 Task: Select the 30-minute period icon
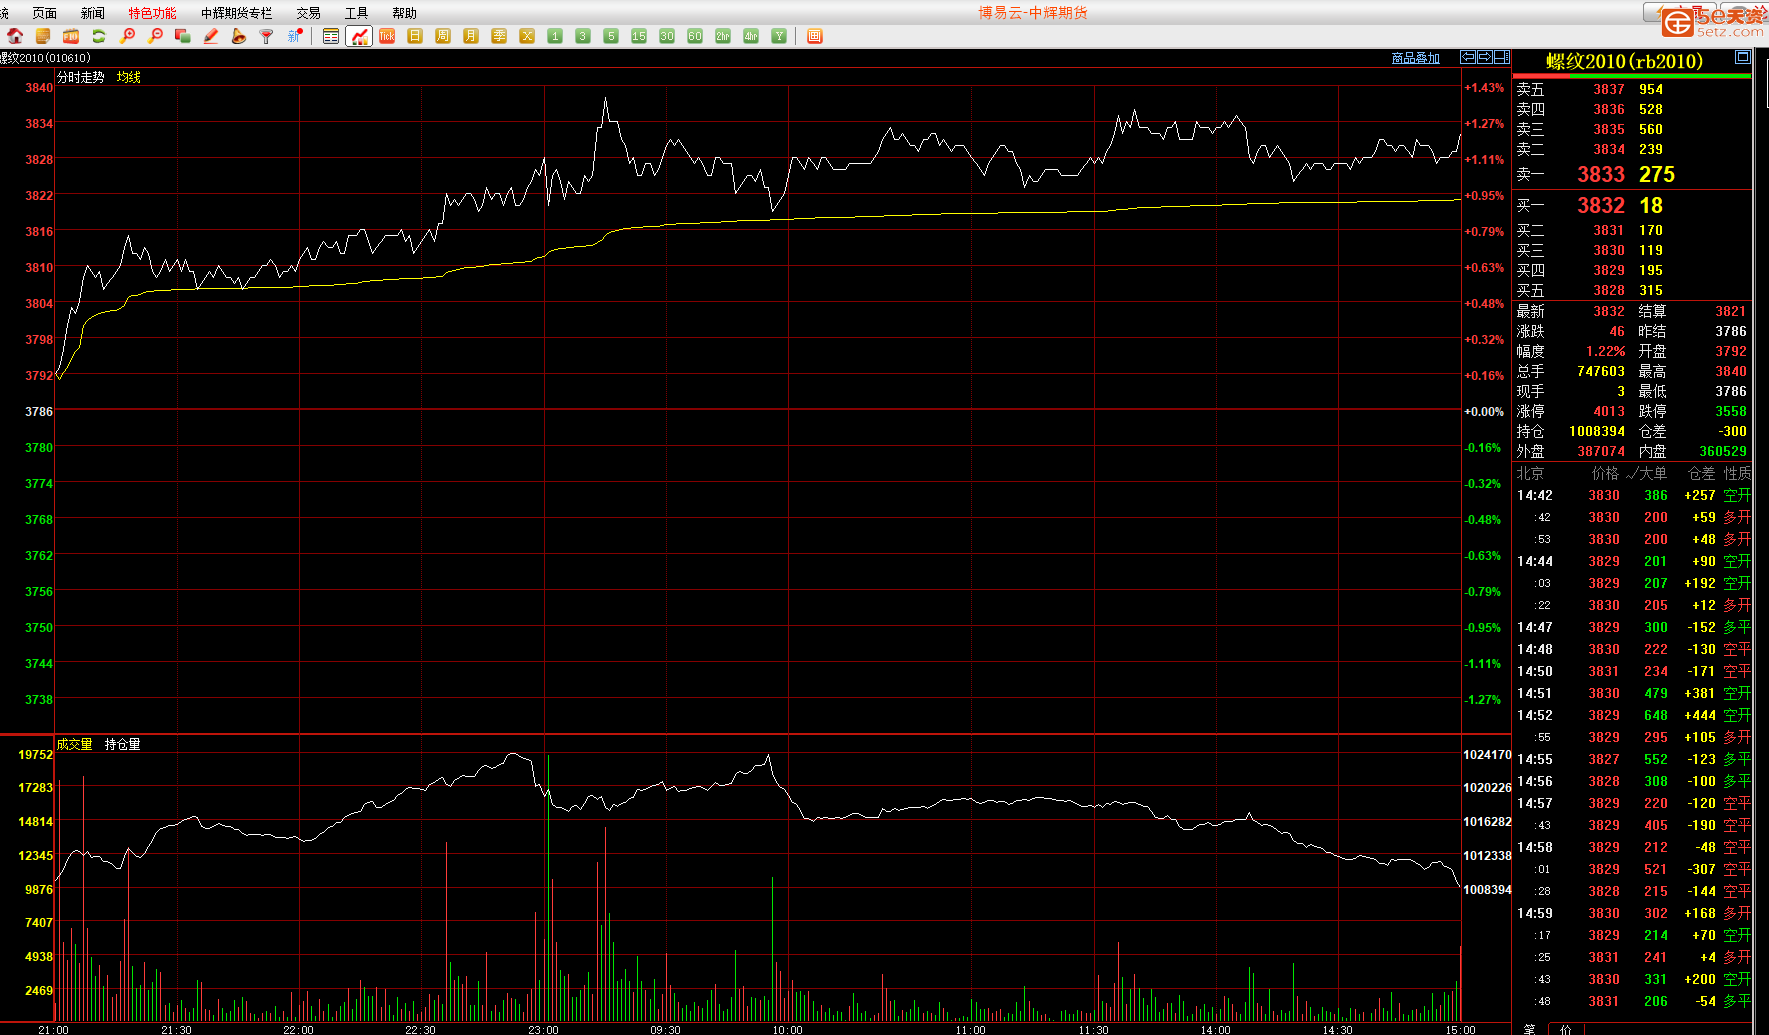coord(667,36)
